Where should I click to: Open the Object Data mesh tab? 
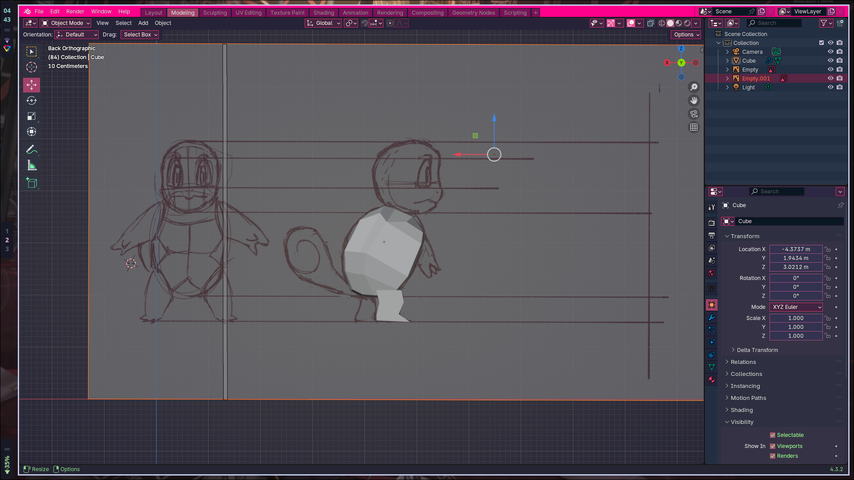711,367
